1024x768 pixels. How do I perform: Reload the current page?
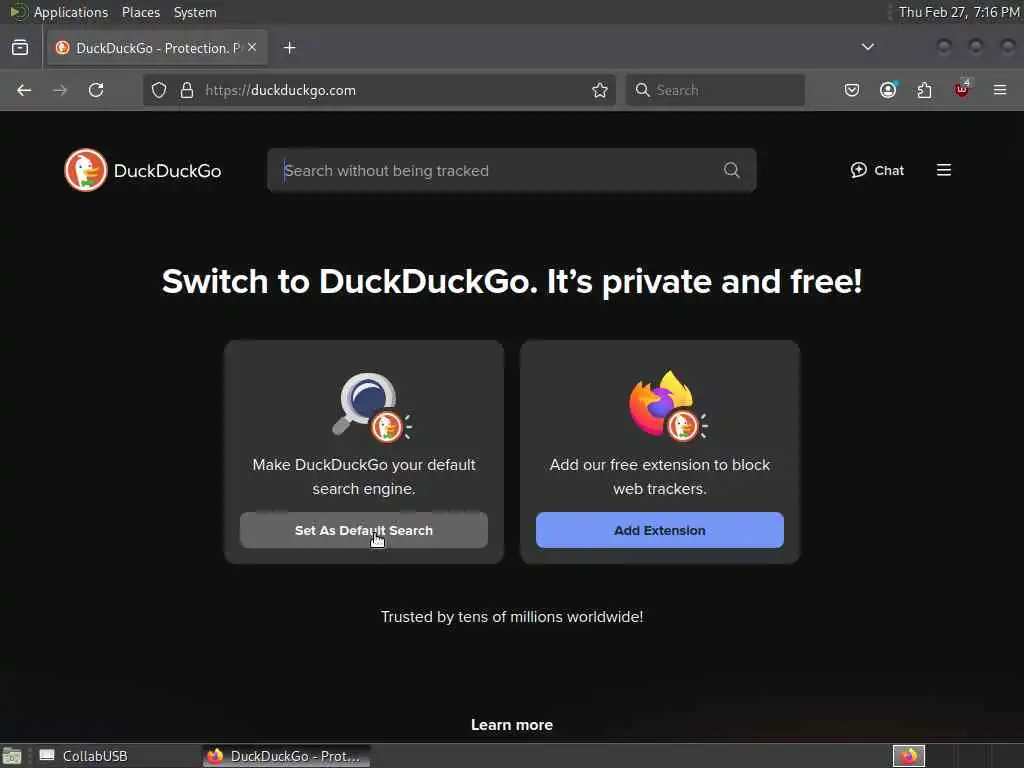(96, 90)
